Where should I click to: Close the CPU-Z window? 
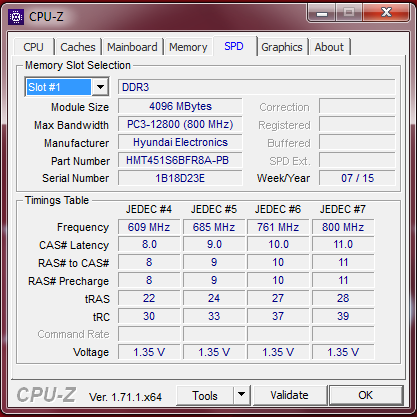pos(386,13)
